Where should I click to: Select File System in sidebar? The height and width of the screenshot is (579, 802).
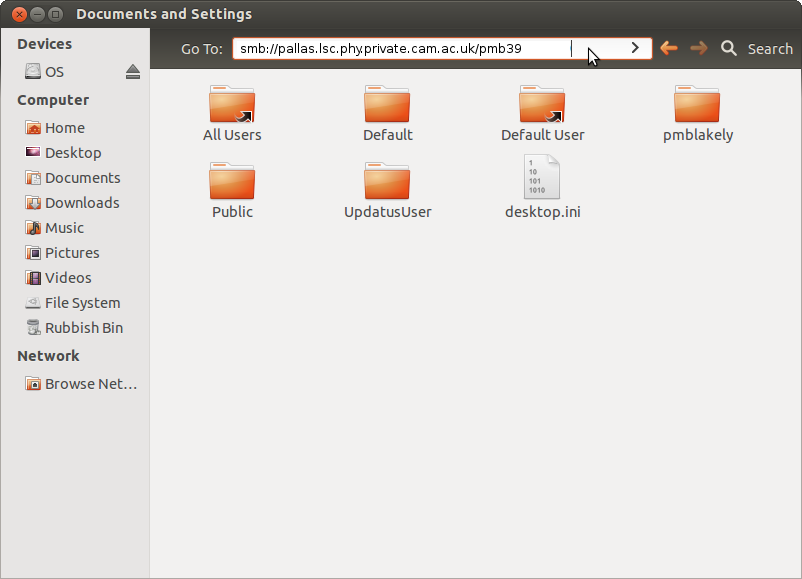point(82,303)
